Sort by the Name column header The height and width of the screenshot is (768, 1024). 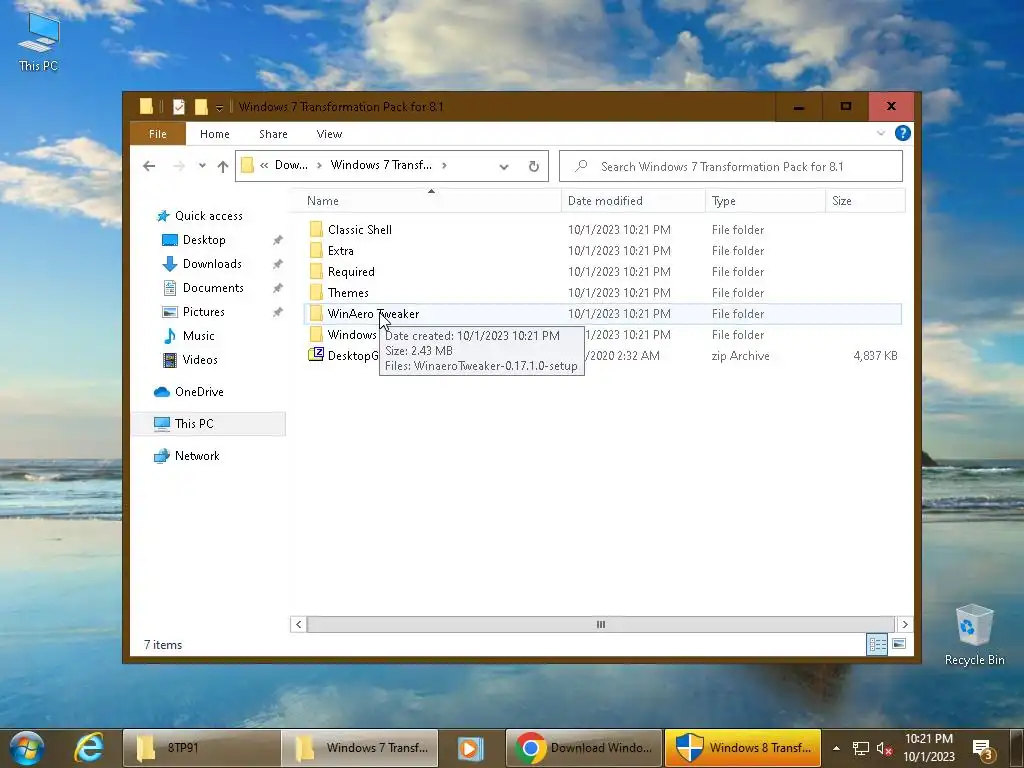(x=425, y=200)
